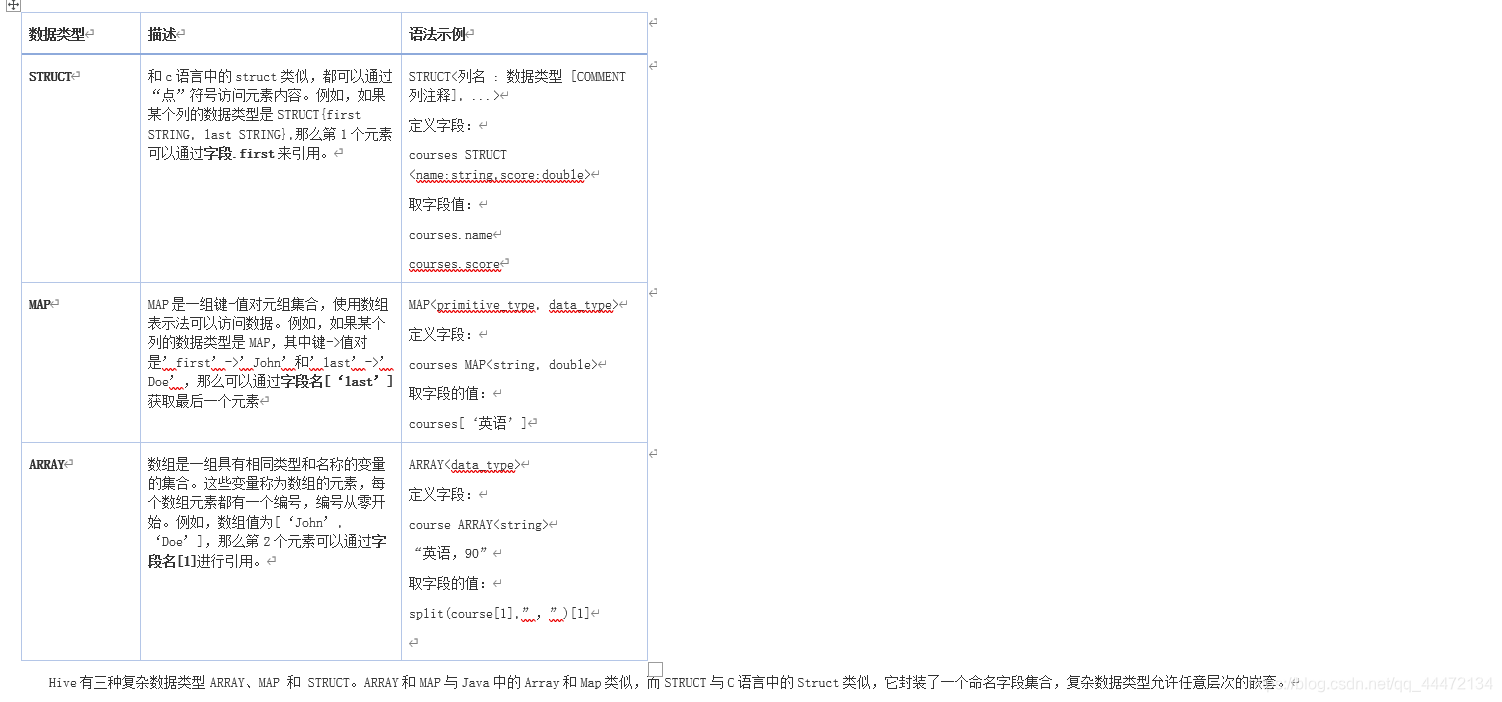Click the table resize handle square

tap(656, 668)
